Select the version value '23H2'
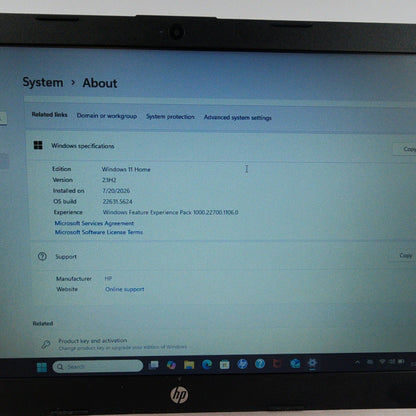 [109, 180]
